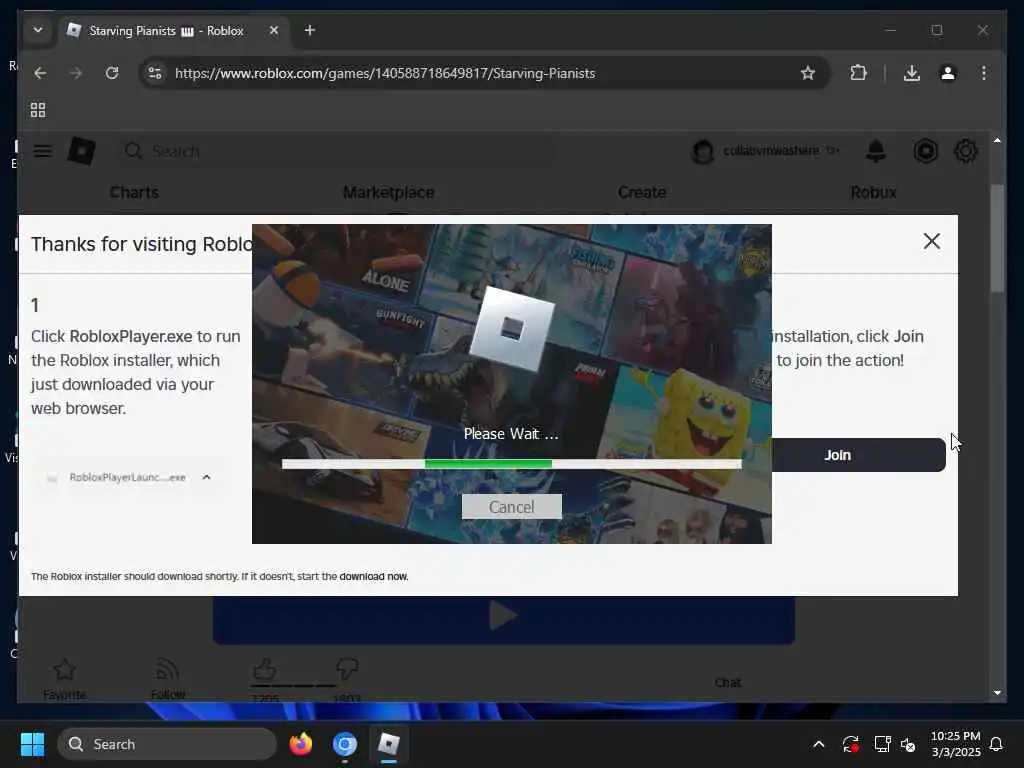Close the Thanks for visiting Roblox dialog
The height and width of the screenshot is (768, 1024).
pos(932,241)
